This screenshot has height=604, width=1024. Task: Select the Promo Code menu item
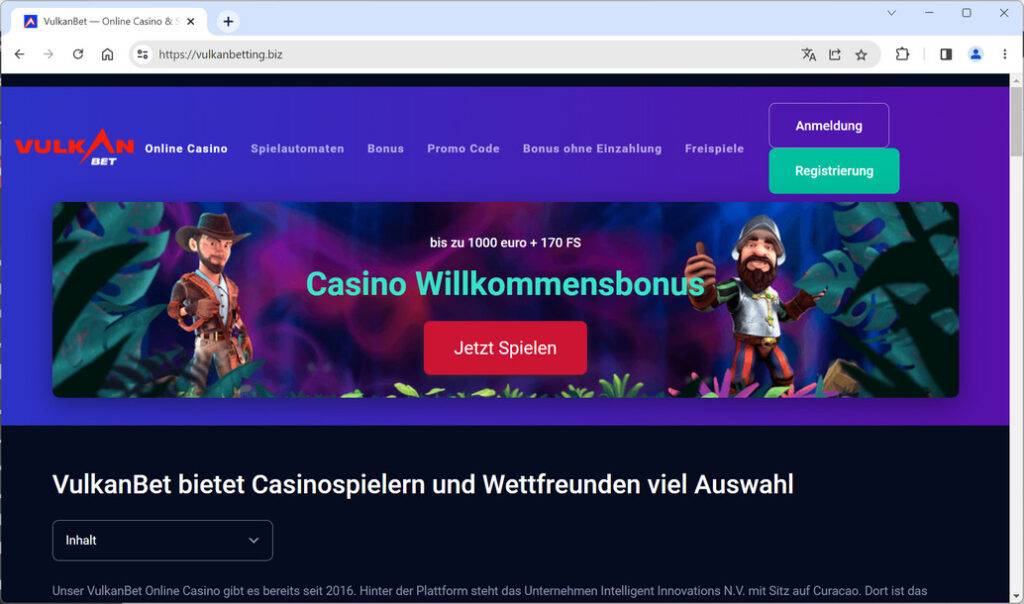click(x=463, y=148)
